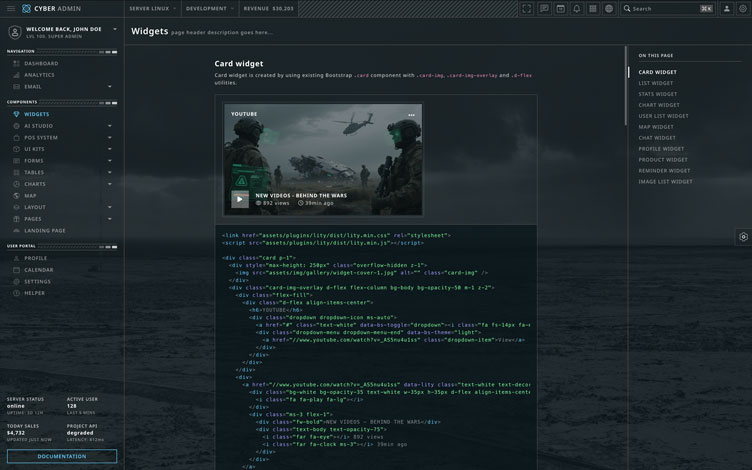This screenshot has height=470, width=752.
Task: Open the calendar icon in top bar
Action: coord(560,8)
